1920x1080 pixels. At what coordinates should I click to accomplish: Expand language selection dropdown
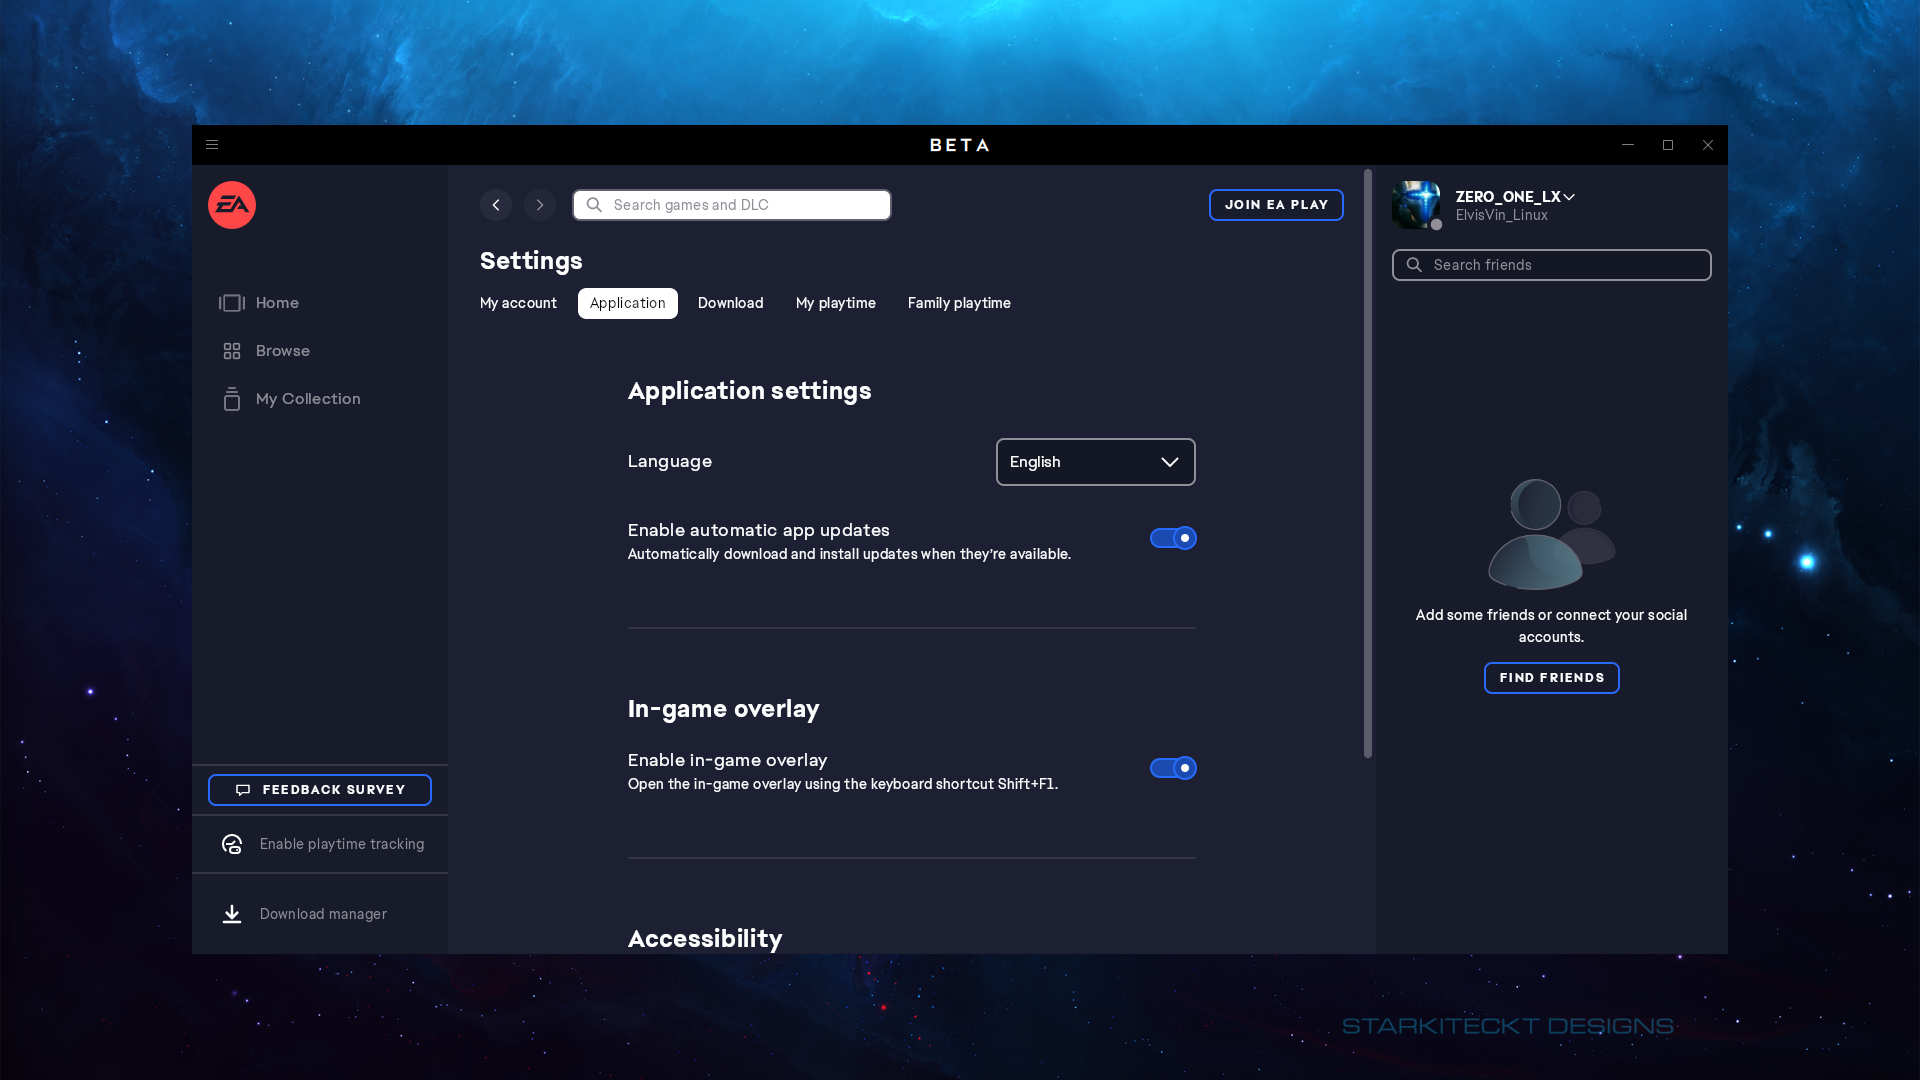1096,462
